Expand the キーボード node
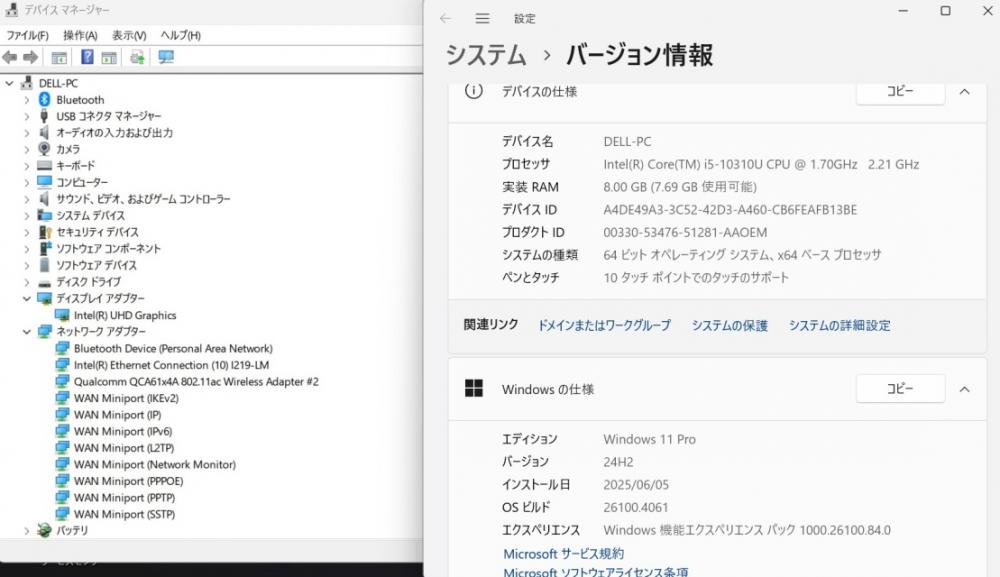1000x577 pixels. click(26, 166)
